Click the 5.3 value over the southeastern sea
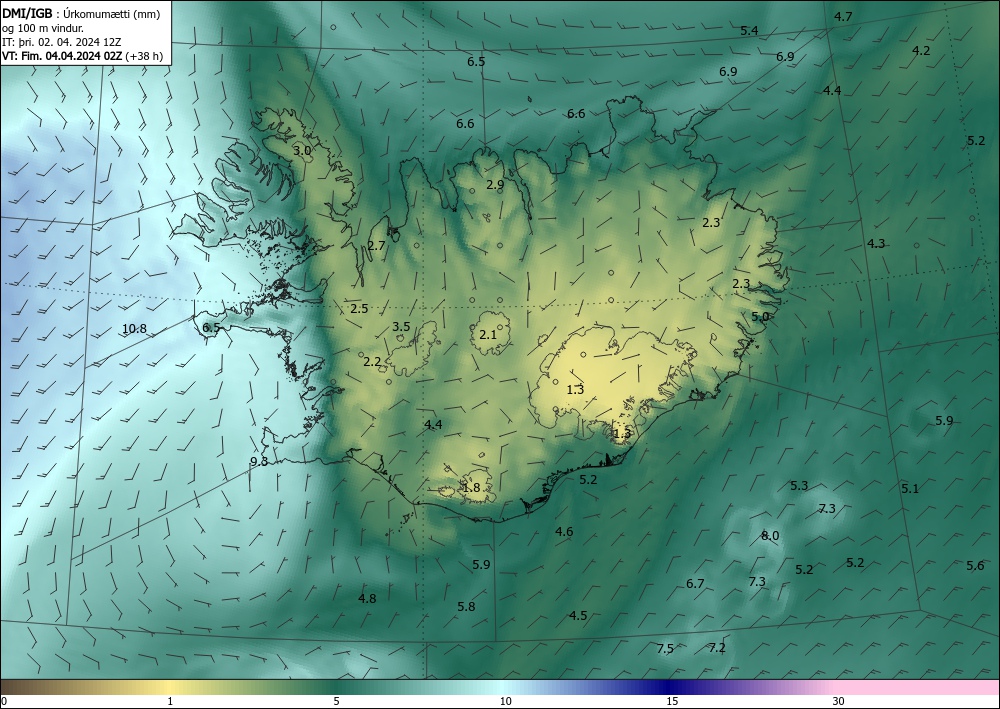 point(799,486)
